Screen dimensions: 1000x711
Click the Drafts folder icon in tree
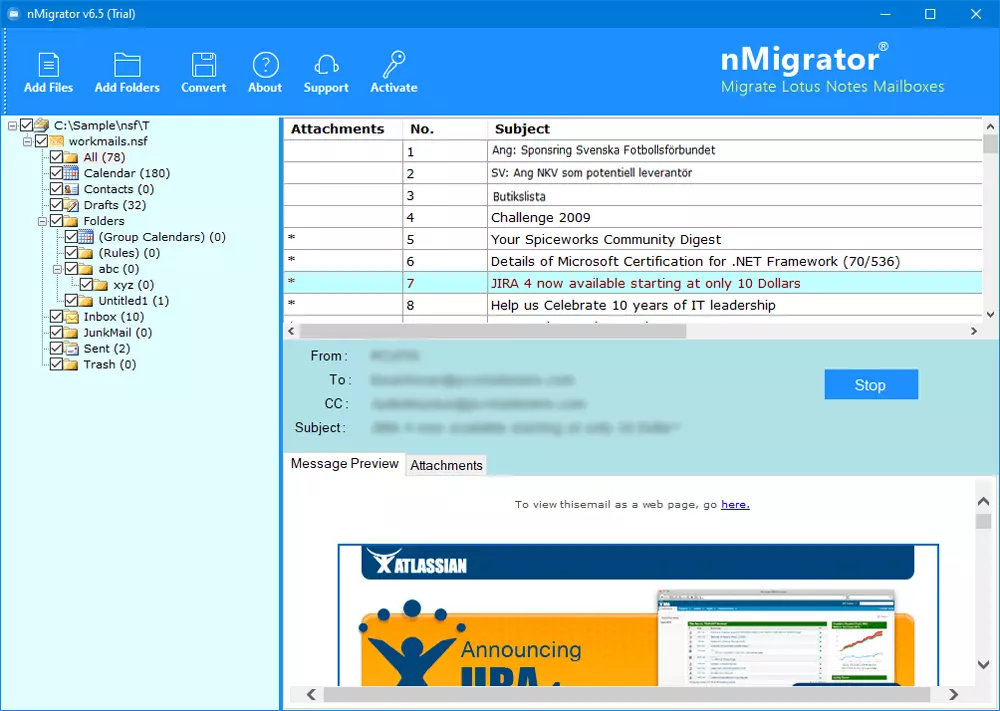71,205
